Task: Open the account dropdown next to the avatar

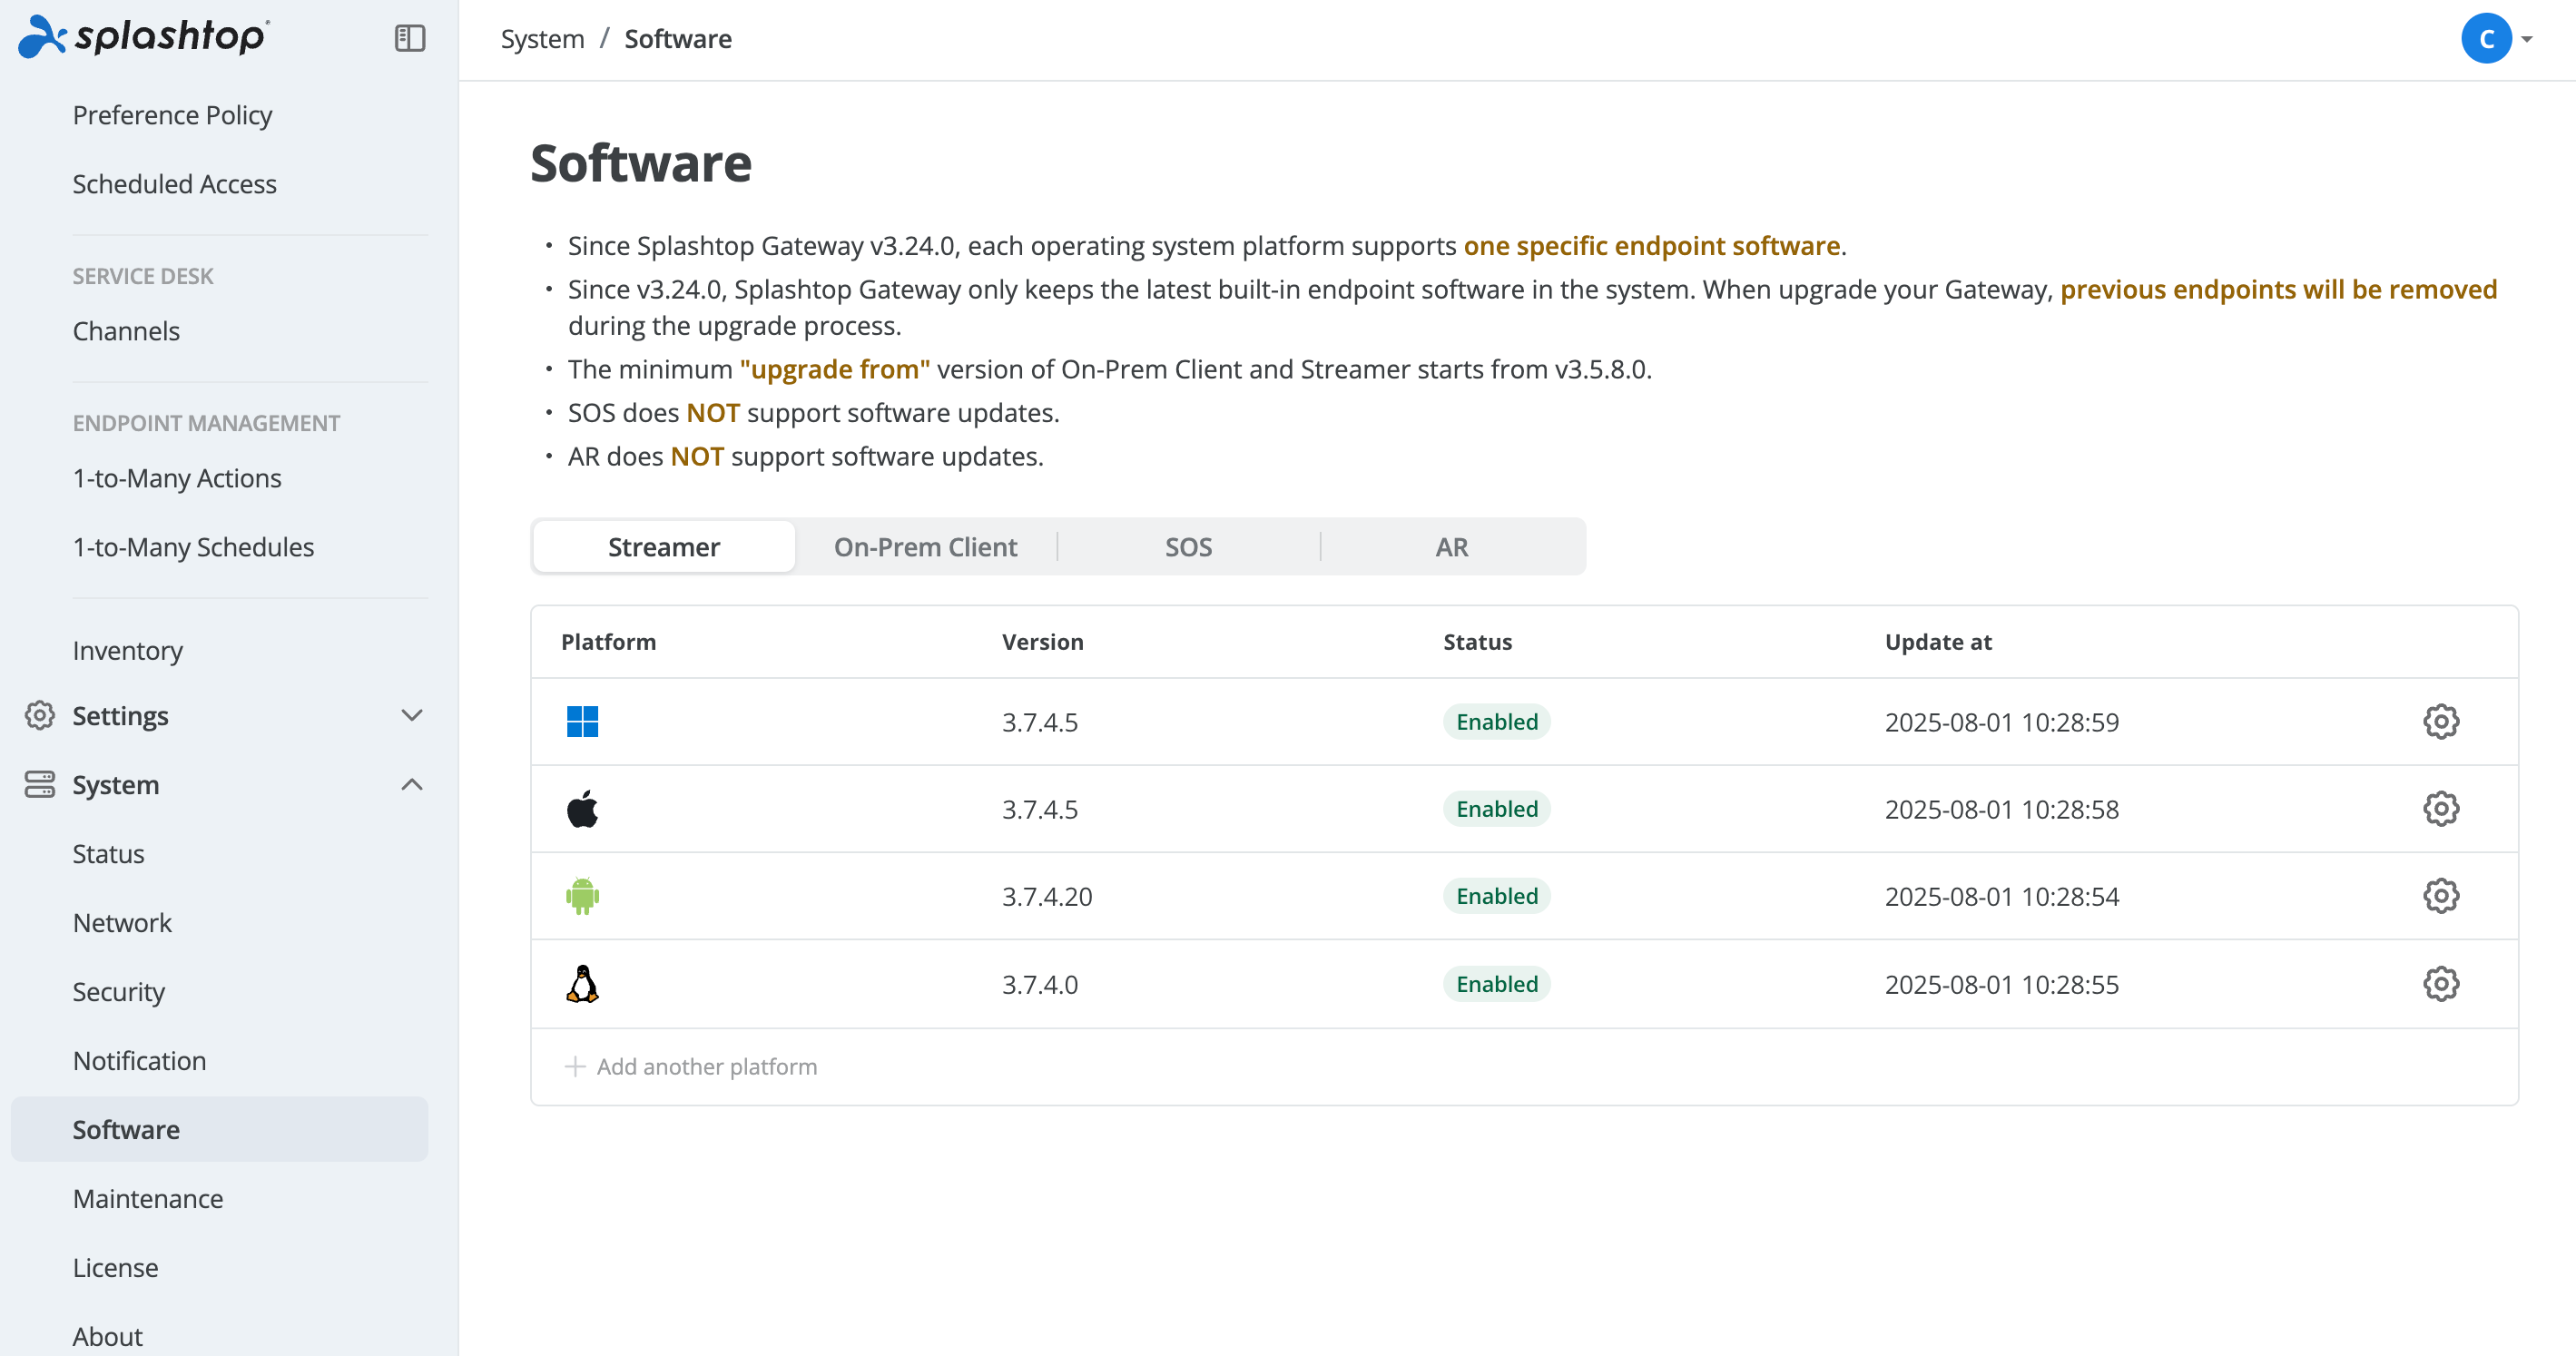Action: pyautogui.click(x=2527, y=38)
